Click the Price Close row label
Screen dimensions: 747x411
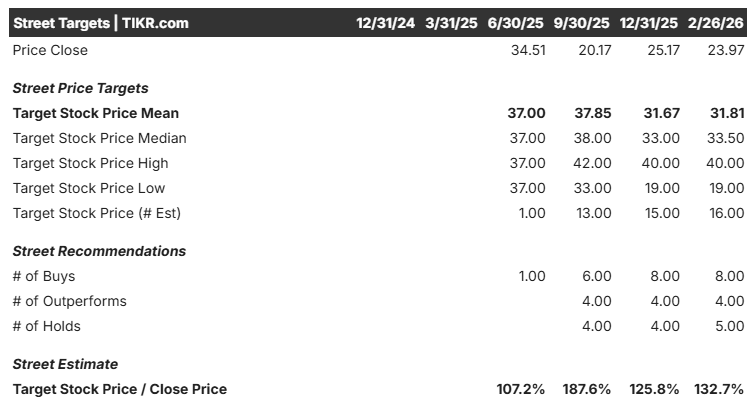[50, 50]
